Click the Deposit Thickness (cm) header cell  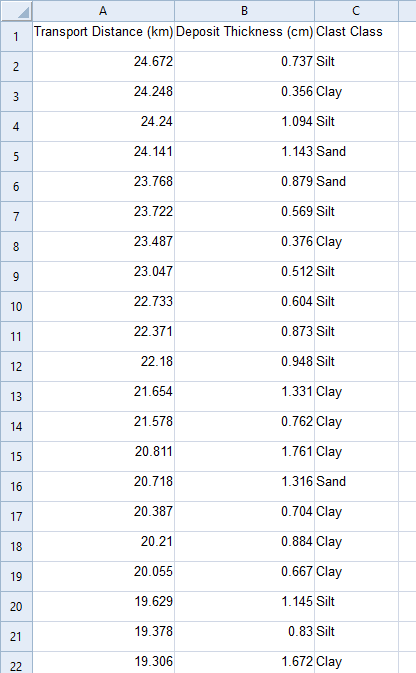pyautogui.click(x=244, y=36)
